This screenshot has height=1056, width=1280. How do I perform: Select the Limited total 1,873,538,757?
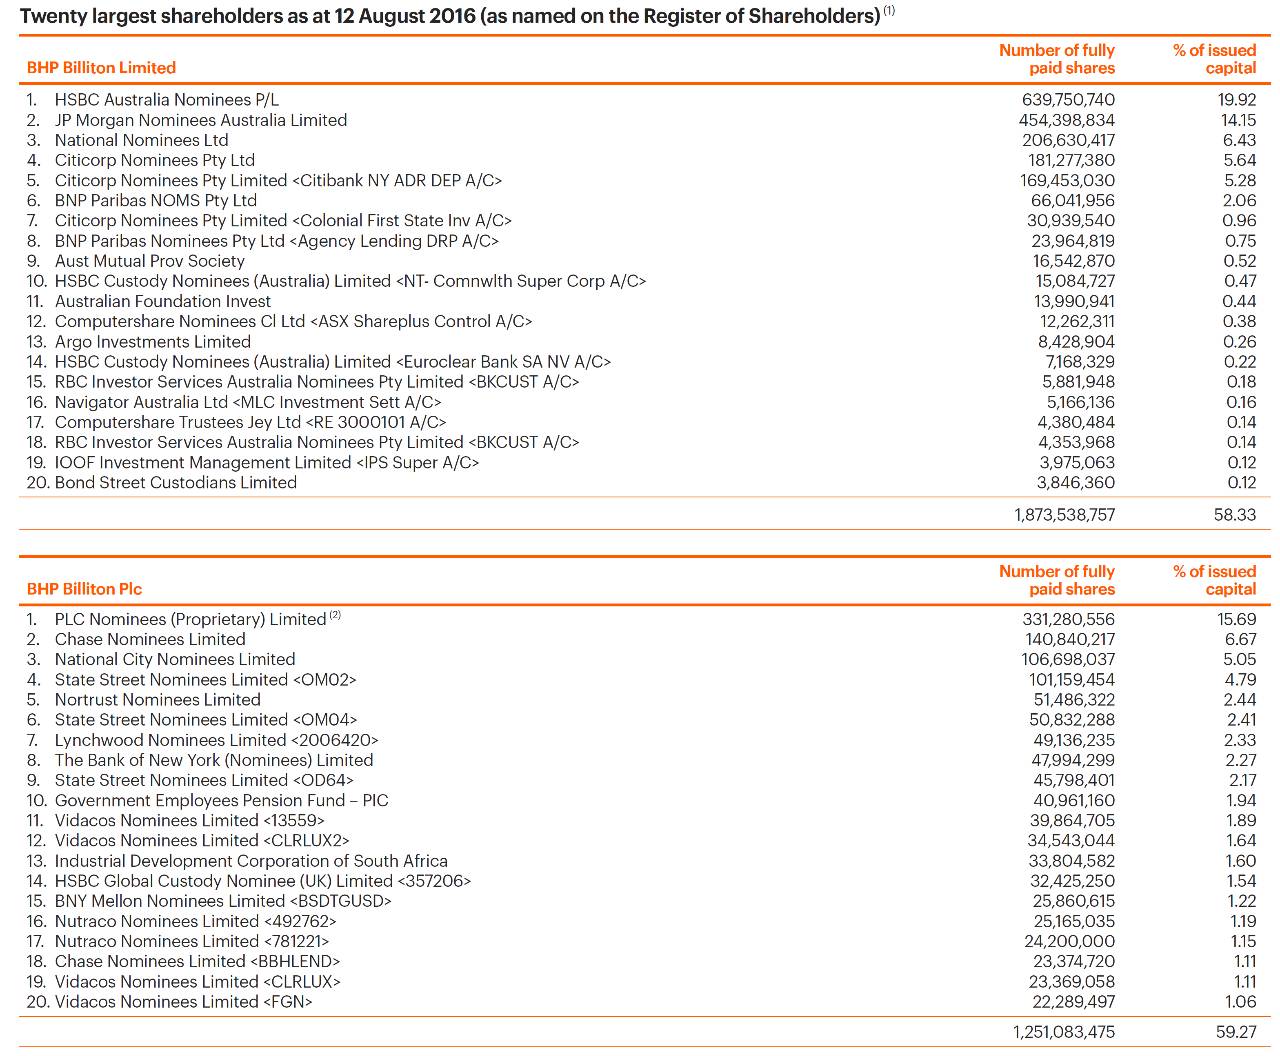tap(1064, 515)
